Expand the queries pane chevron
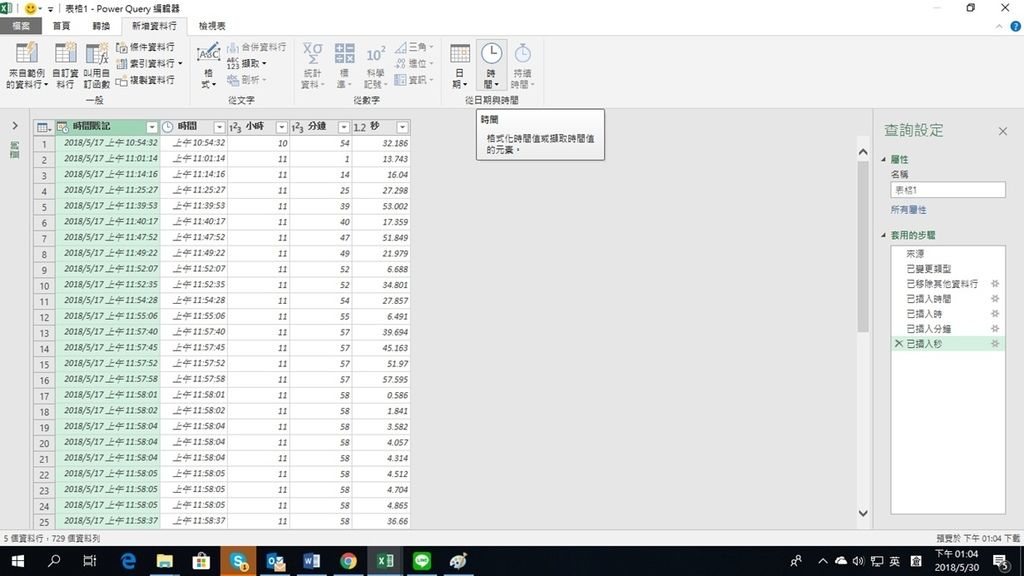 click(15, 126)
